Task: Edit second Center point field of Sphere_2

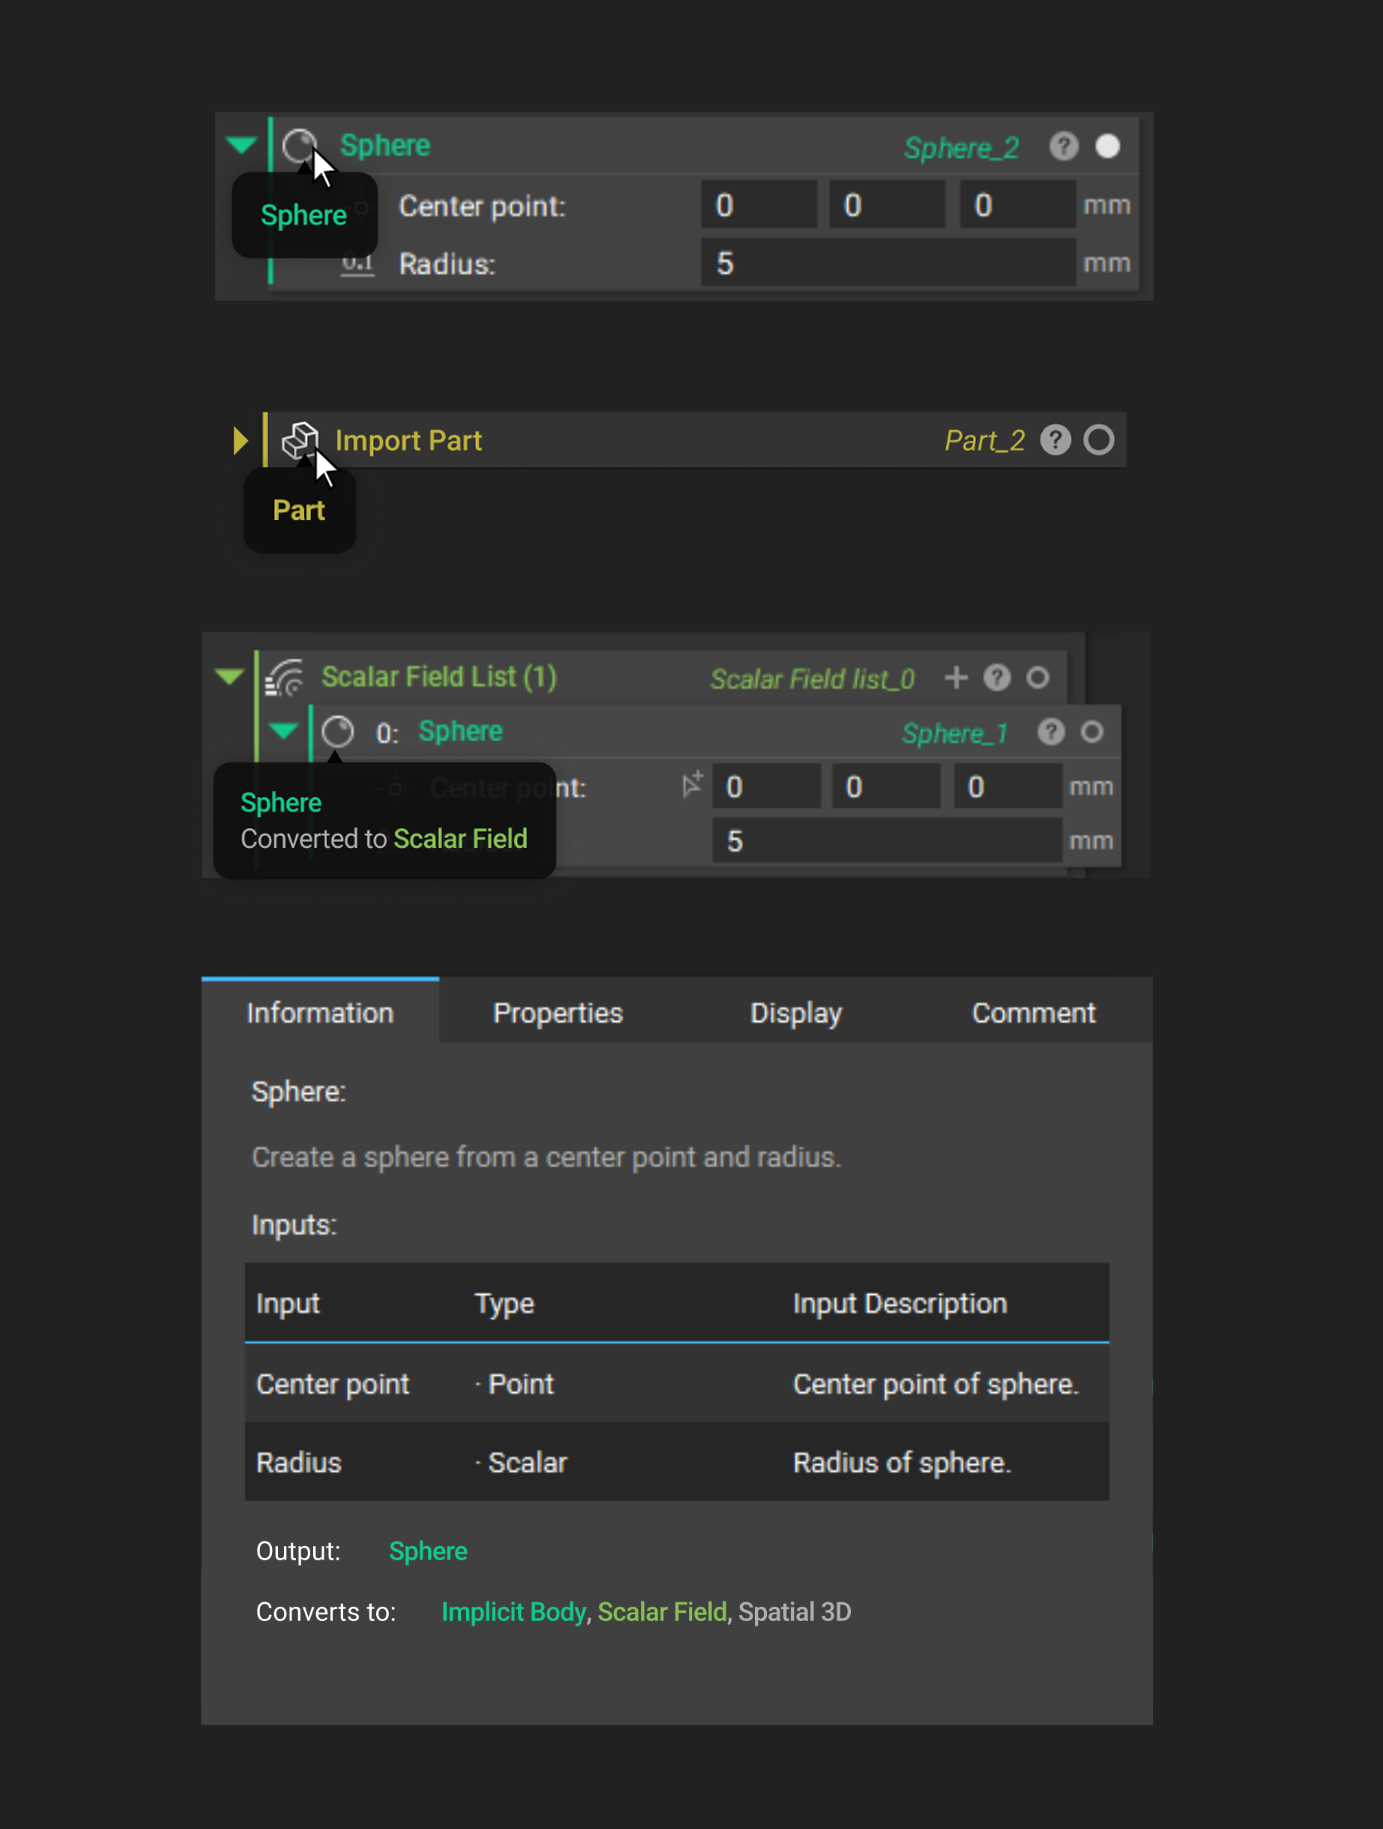Action: (x=887, y=206)
